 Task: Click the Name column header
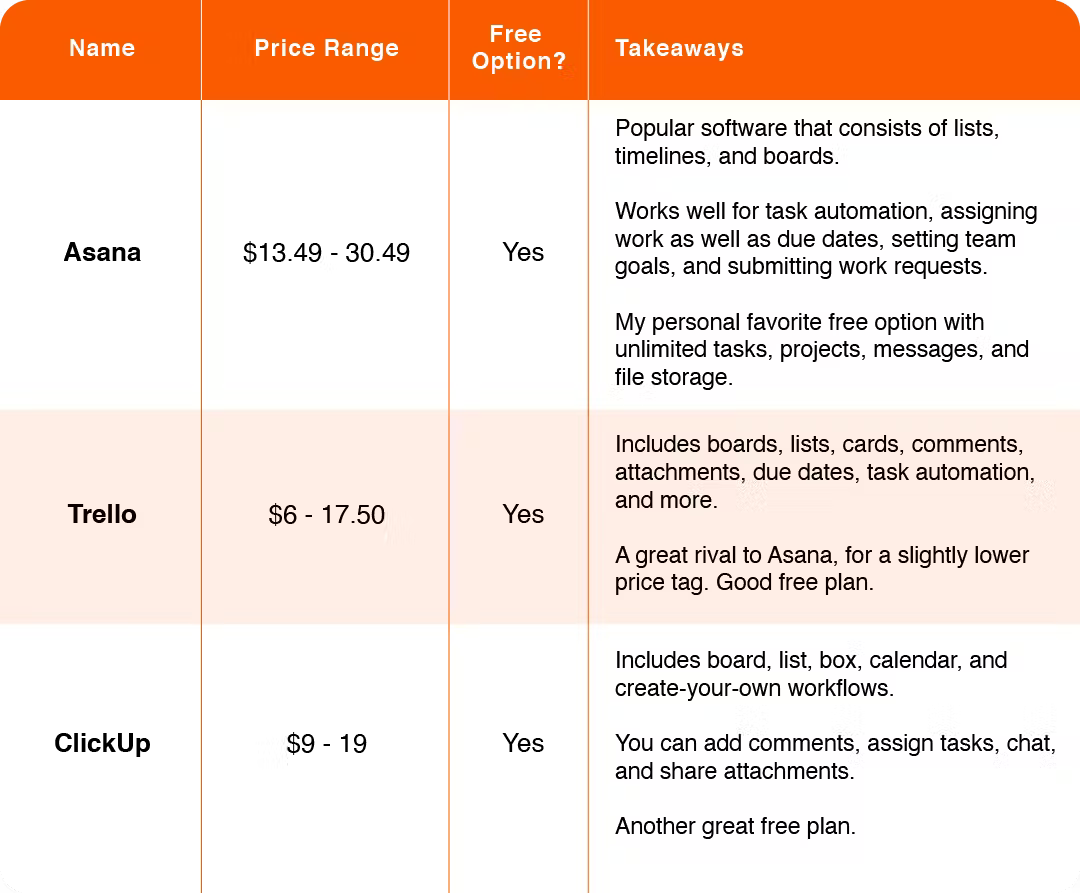[x=102, y=48]
